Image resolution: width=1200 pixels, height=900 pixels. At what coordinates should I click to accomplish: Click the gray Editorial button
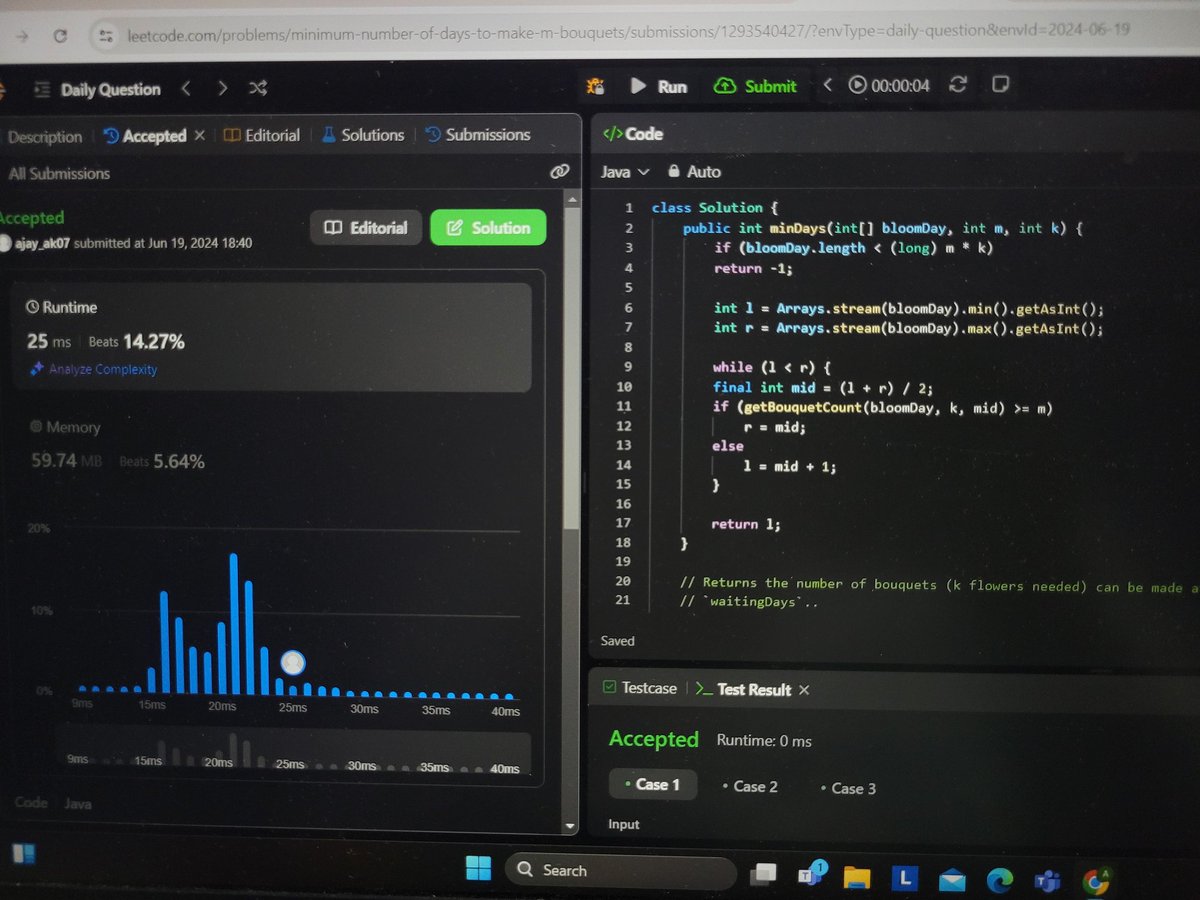tap(365, 228)
